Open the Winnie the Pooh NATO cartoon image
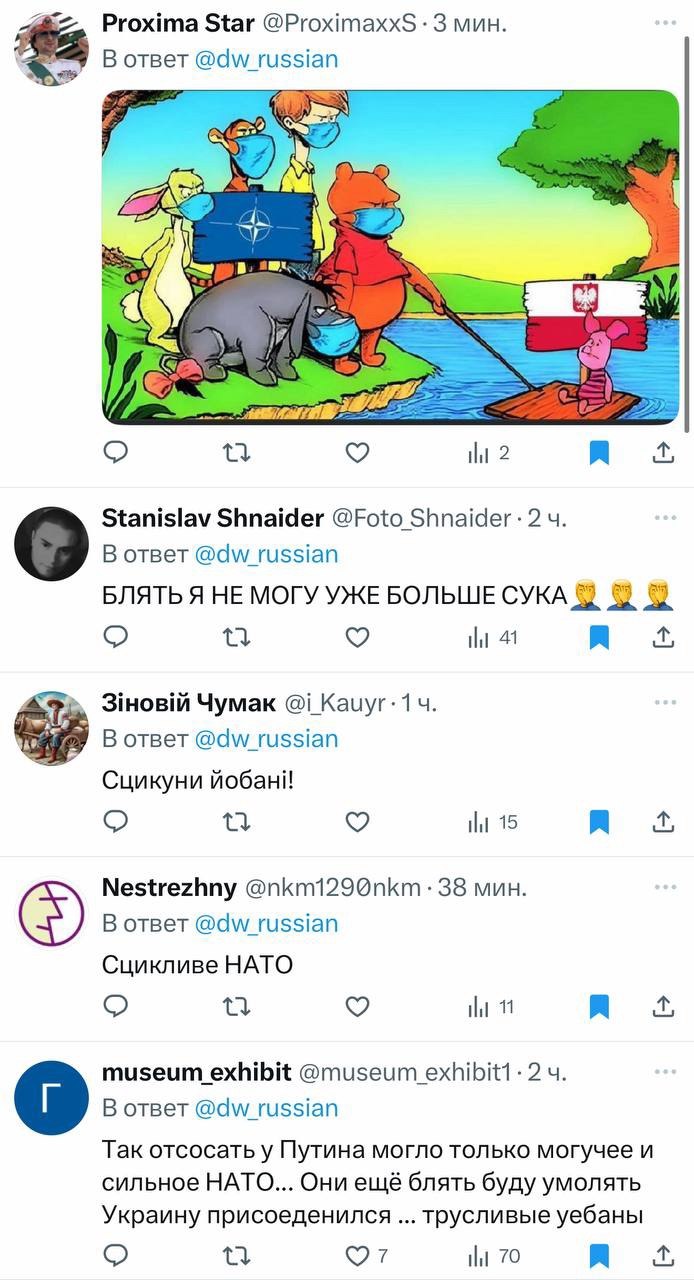 [391, 257]
